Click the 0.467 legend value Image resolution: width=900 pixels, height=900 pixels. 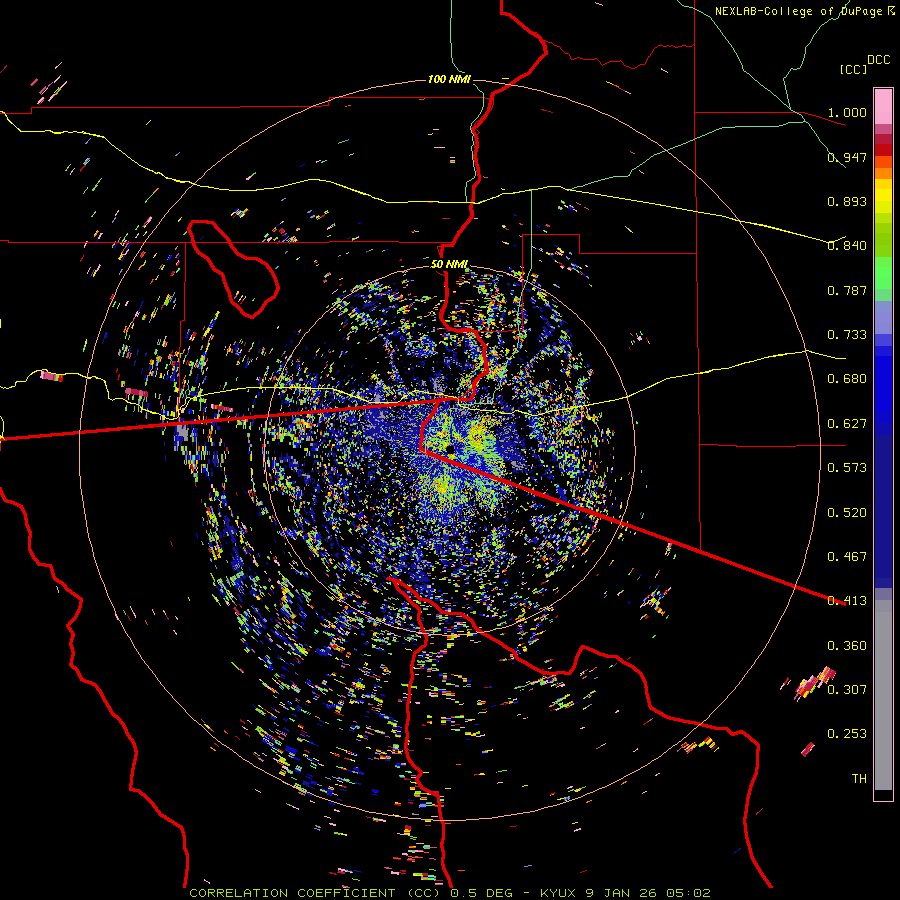click(x=847, y=557)
